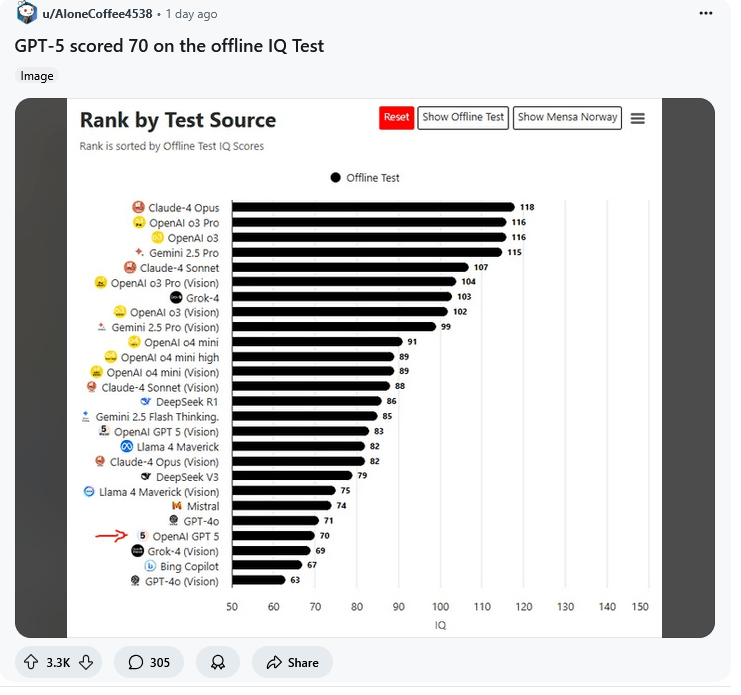The width and height of the screenshot is (741, 695).
Task: Click the Share button
Action: 291,662
